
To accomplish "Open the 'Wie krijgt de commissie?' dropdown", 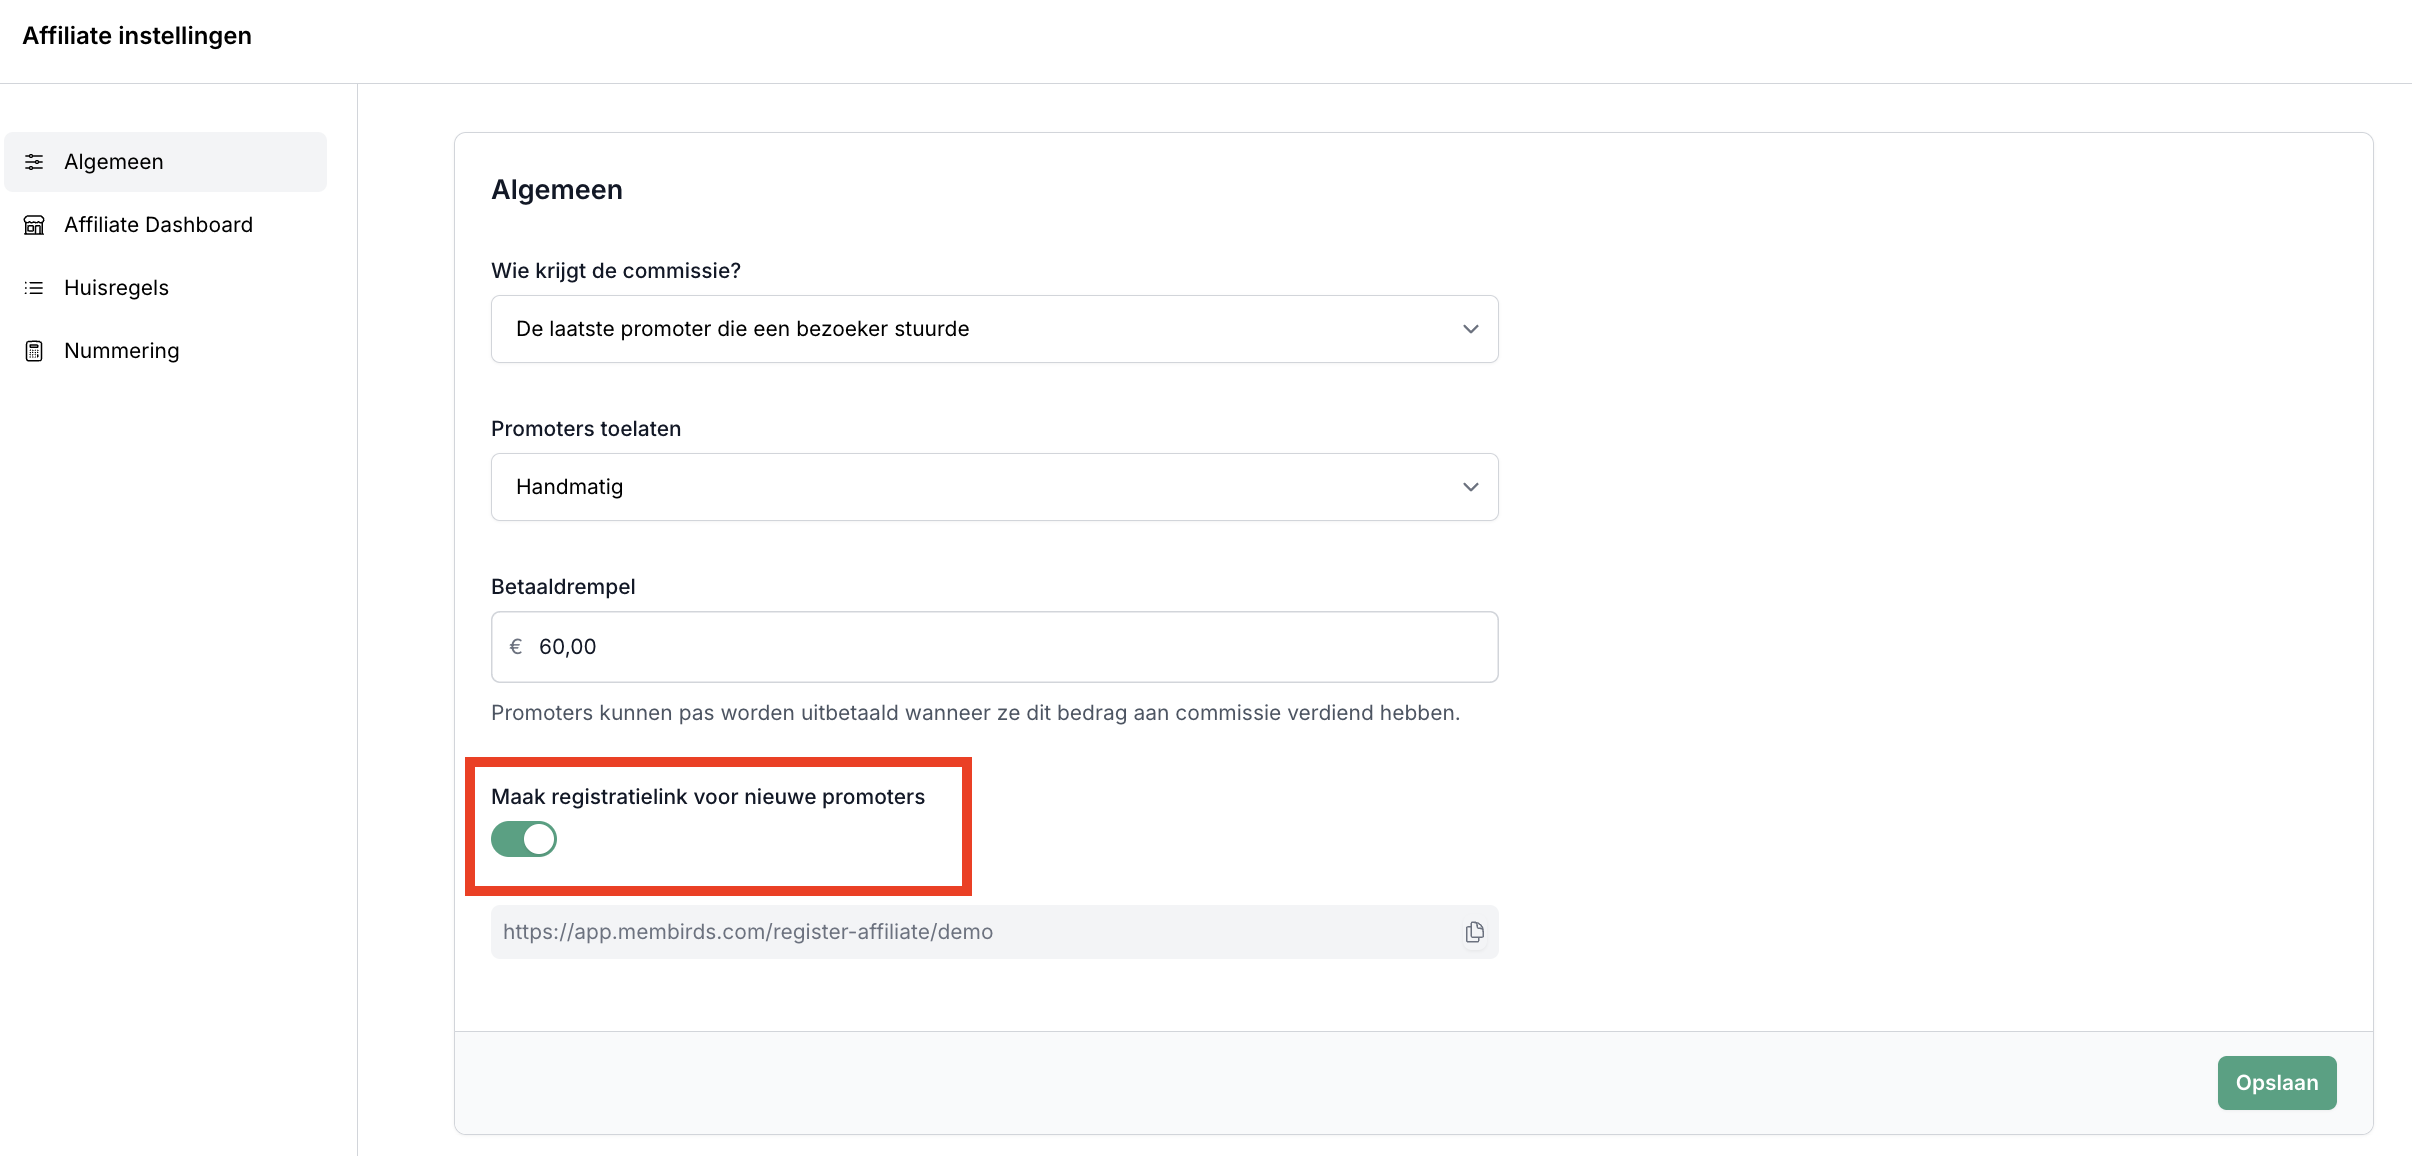I will click(x=993, y=329).
